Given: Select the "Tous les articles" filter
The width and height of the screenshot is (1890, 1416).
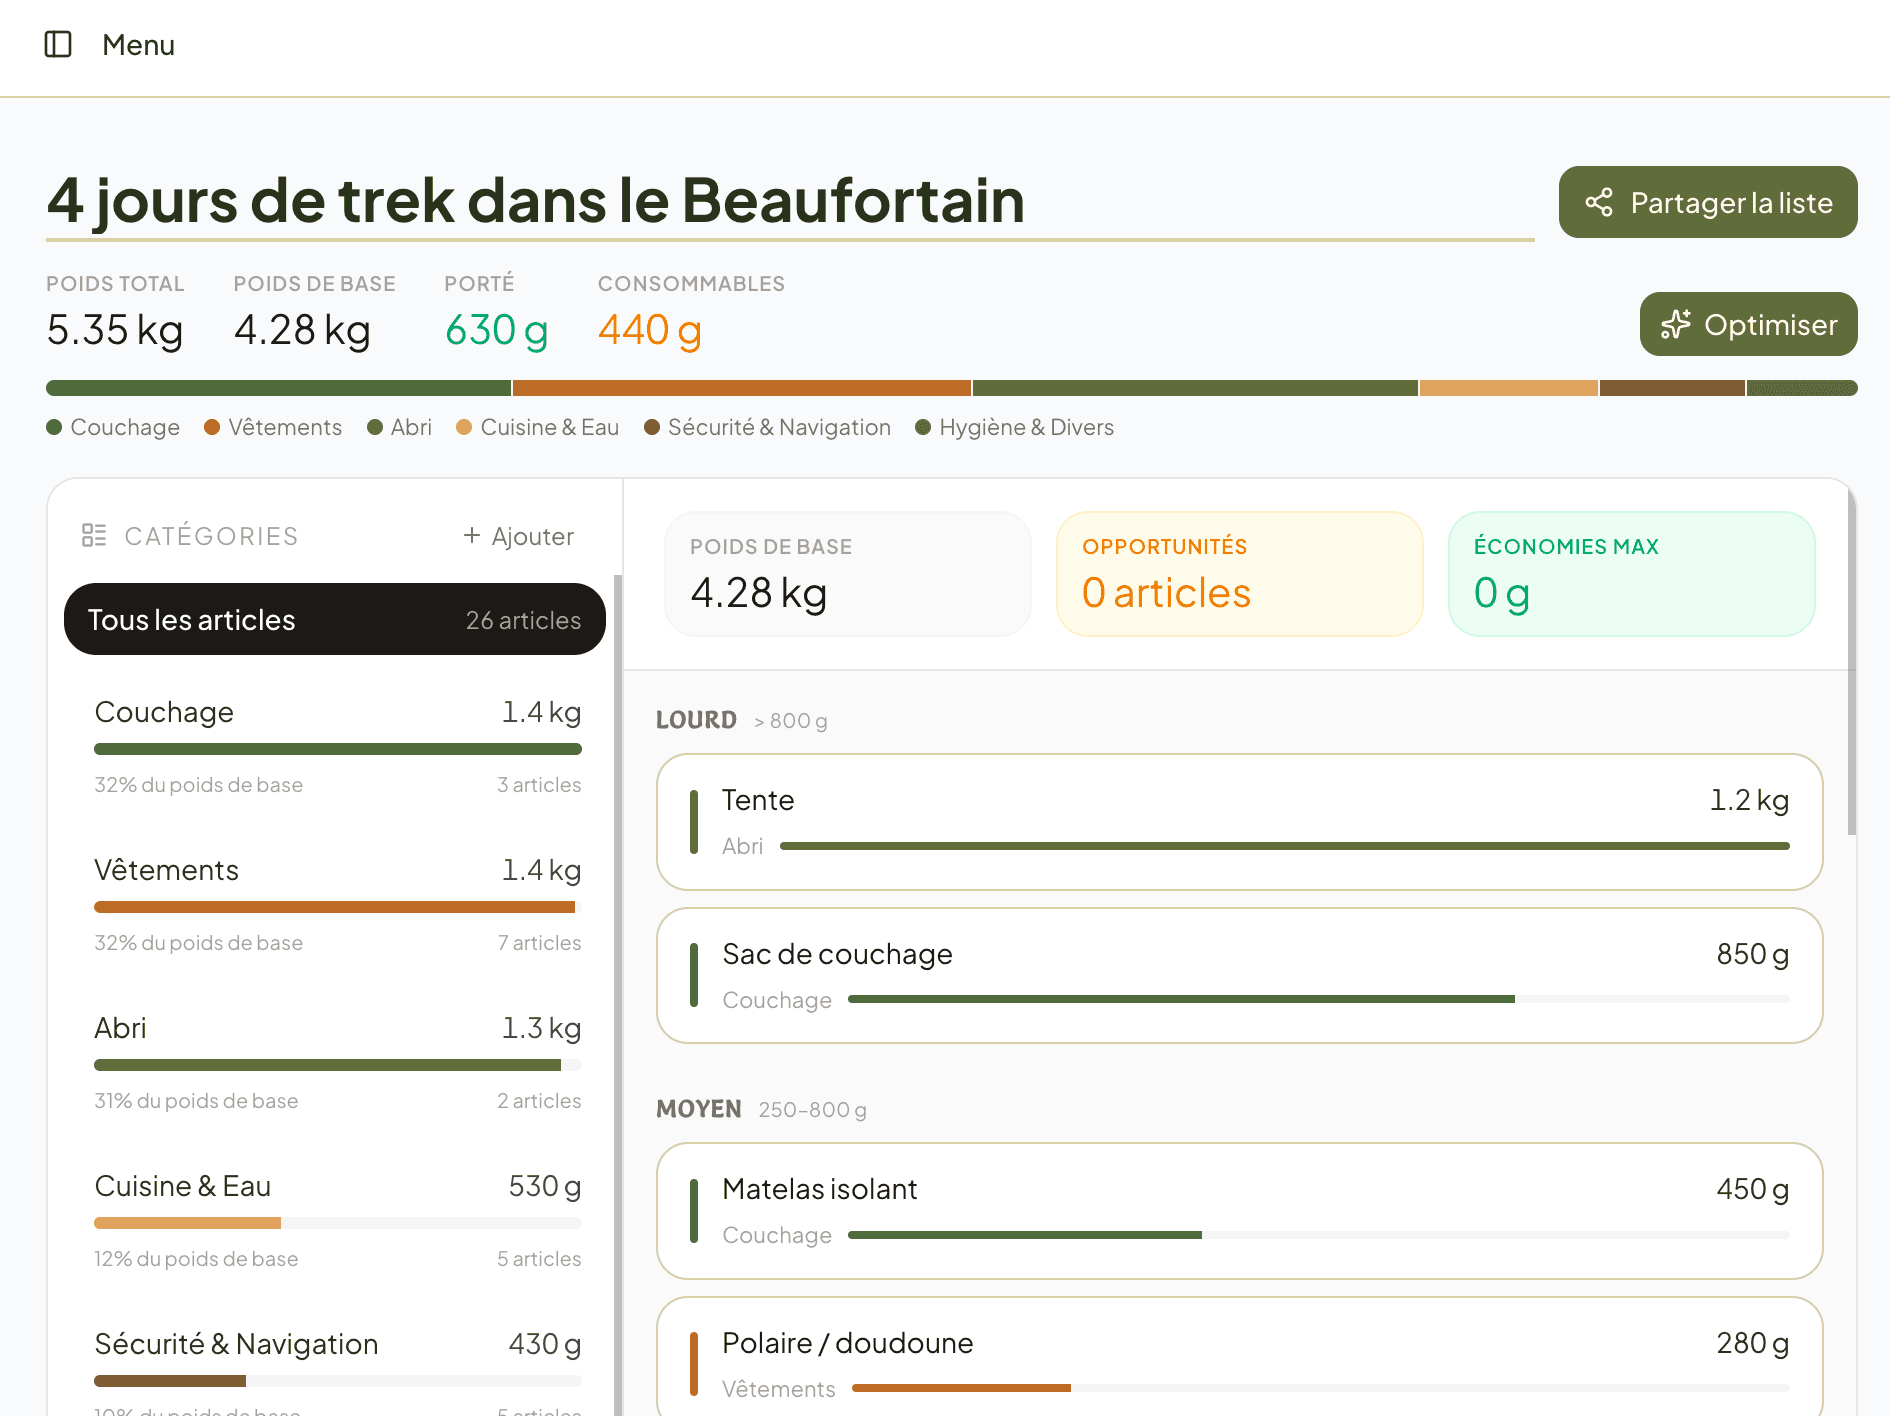Looking at the screenshot, I should click(334, 619).
